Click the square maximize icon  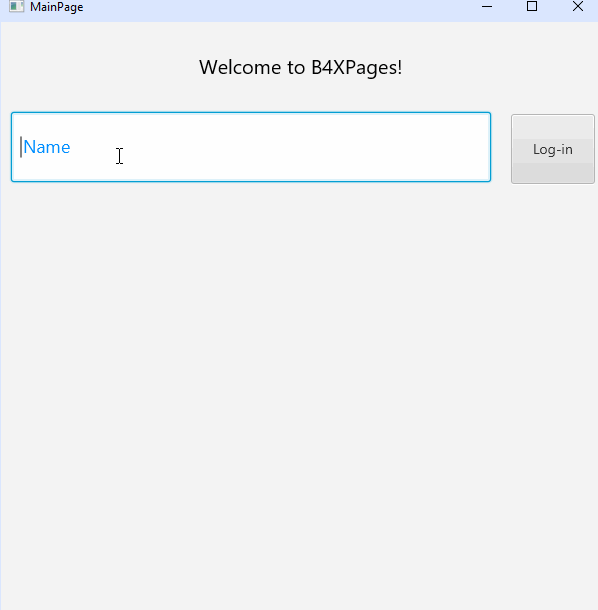click(x=532, y=6)
